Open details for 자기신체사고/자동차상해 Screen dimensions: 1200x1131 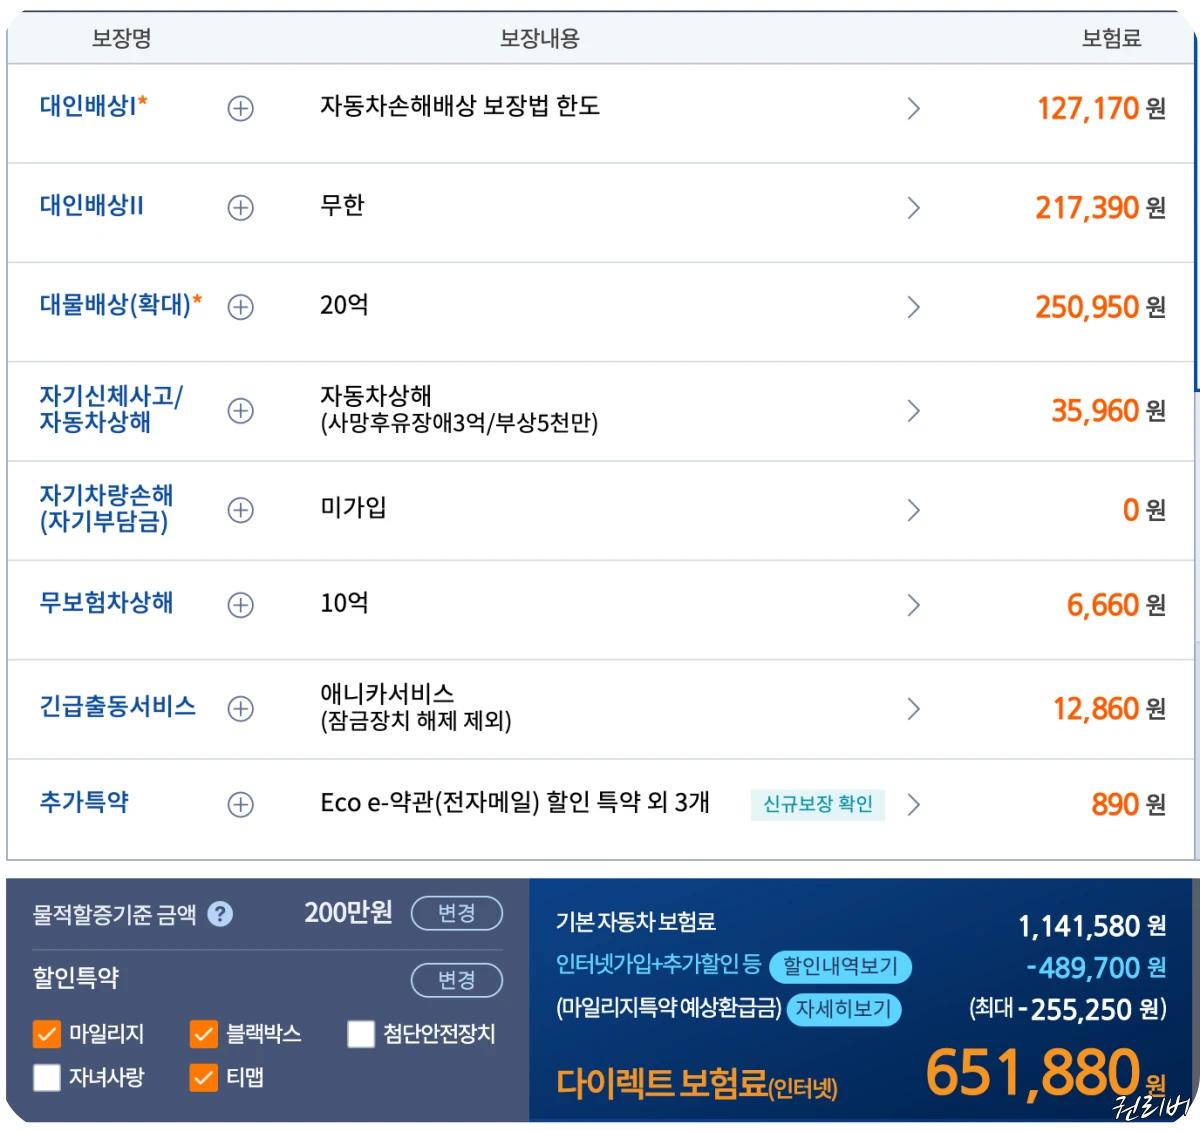240,410
